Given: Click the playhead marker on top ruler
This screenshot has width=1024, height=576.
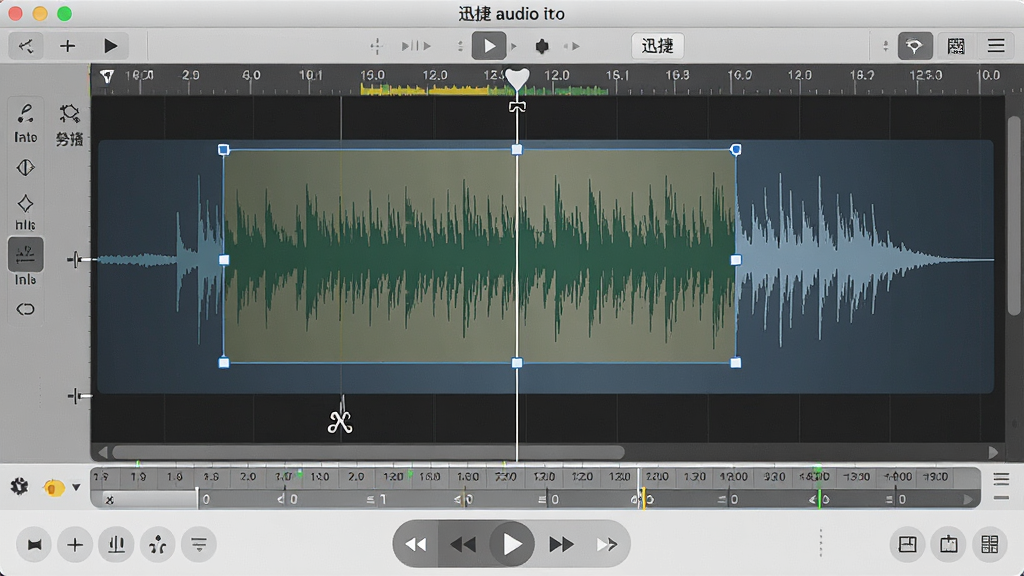Looking at the screenshot, I should pyautogui.click(x=517, y=78).
